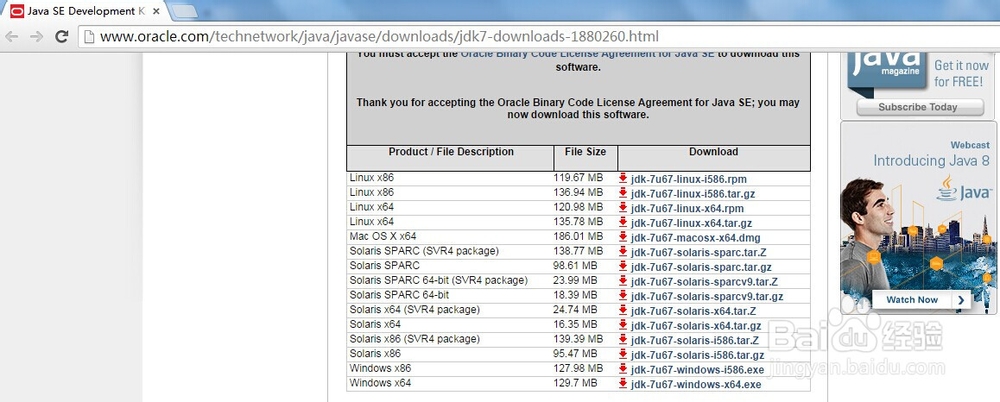The width and height of the screenshot is (1000, 402).
Task: Go forward using browser forward arrow
Action: (36, 36)
